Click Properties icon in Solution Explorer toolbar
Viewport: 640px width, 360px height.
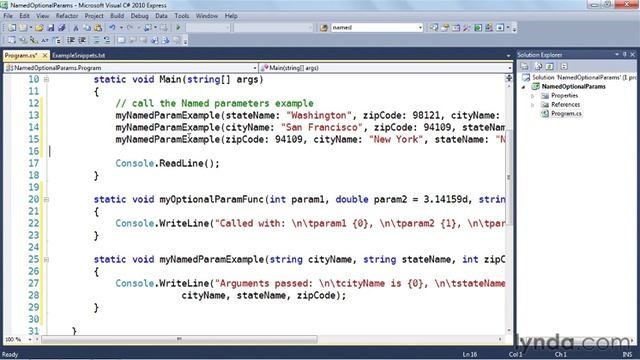[524, 67]
